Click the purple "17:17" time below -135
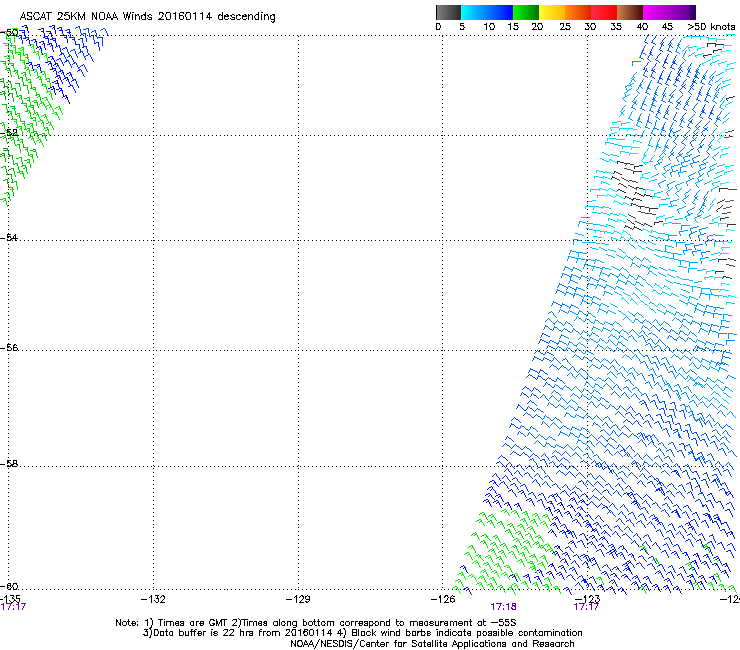The width and height of the screenshot is (740, 650). (13, 607)
